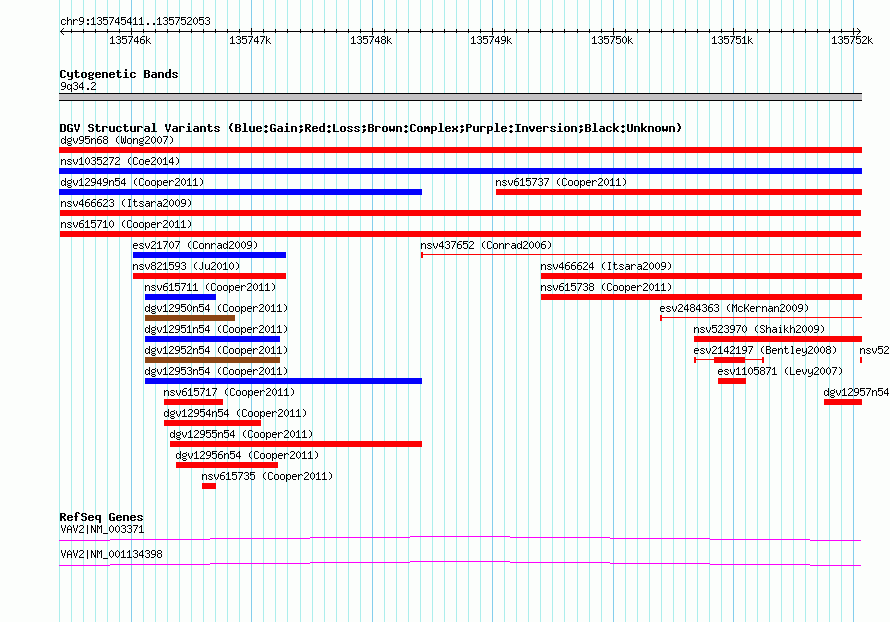The width and height of the screenshot is (890, 622).
Task: Click the Cytogenetic Bands track title
Action: click(119, 74)
